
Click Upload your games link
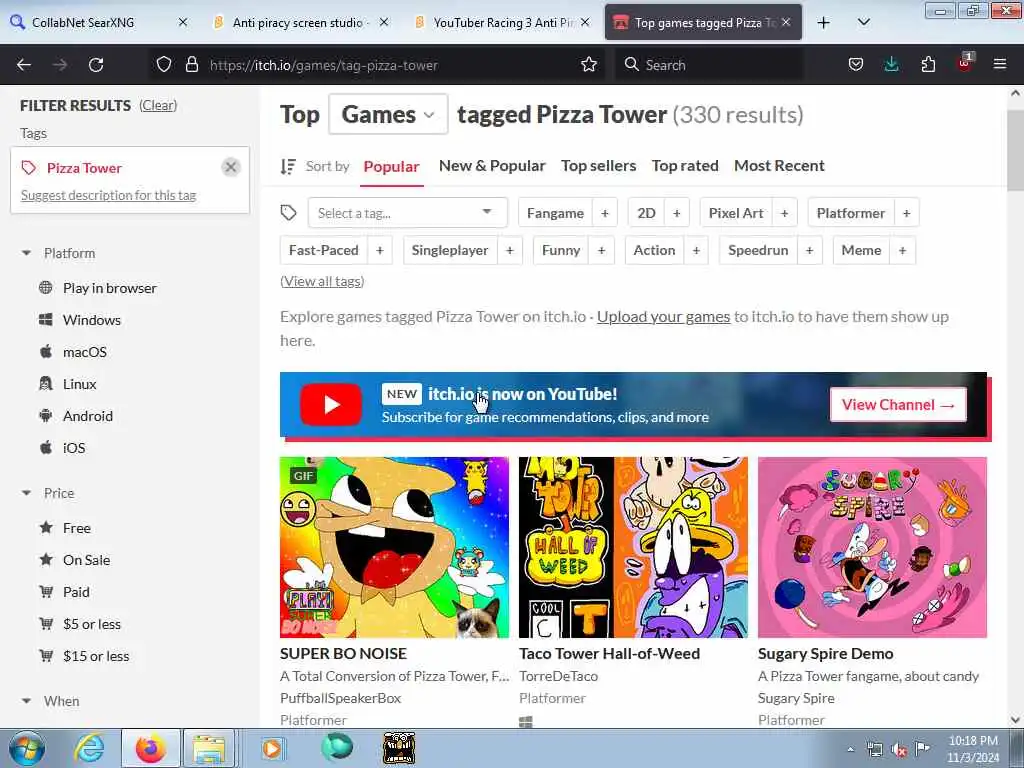[664, 317]
